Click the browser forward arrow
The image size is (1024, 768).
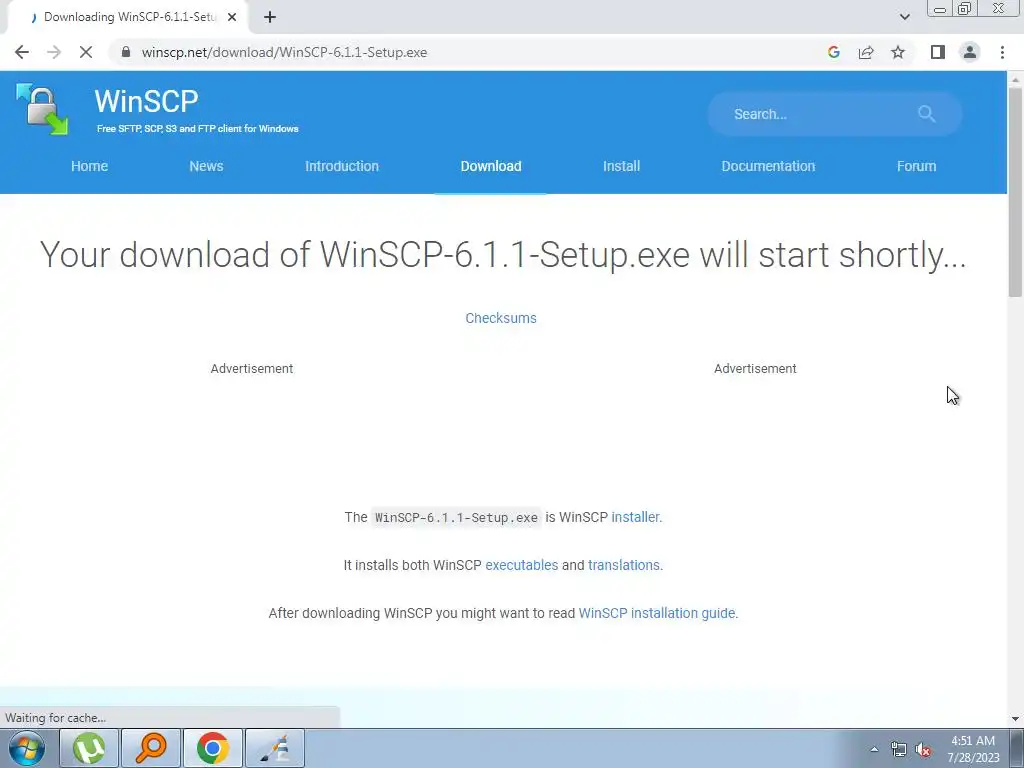pos(54,52)
